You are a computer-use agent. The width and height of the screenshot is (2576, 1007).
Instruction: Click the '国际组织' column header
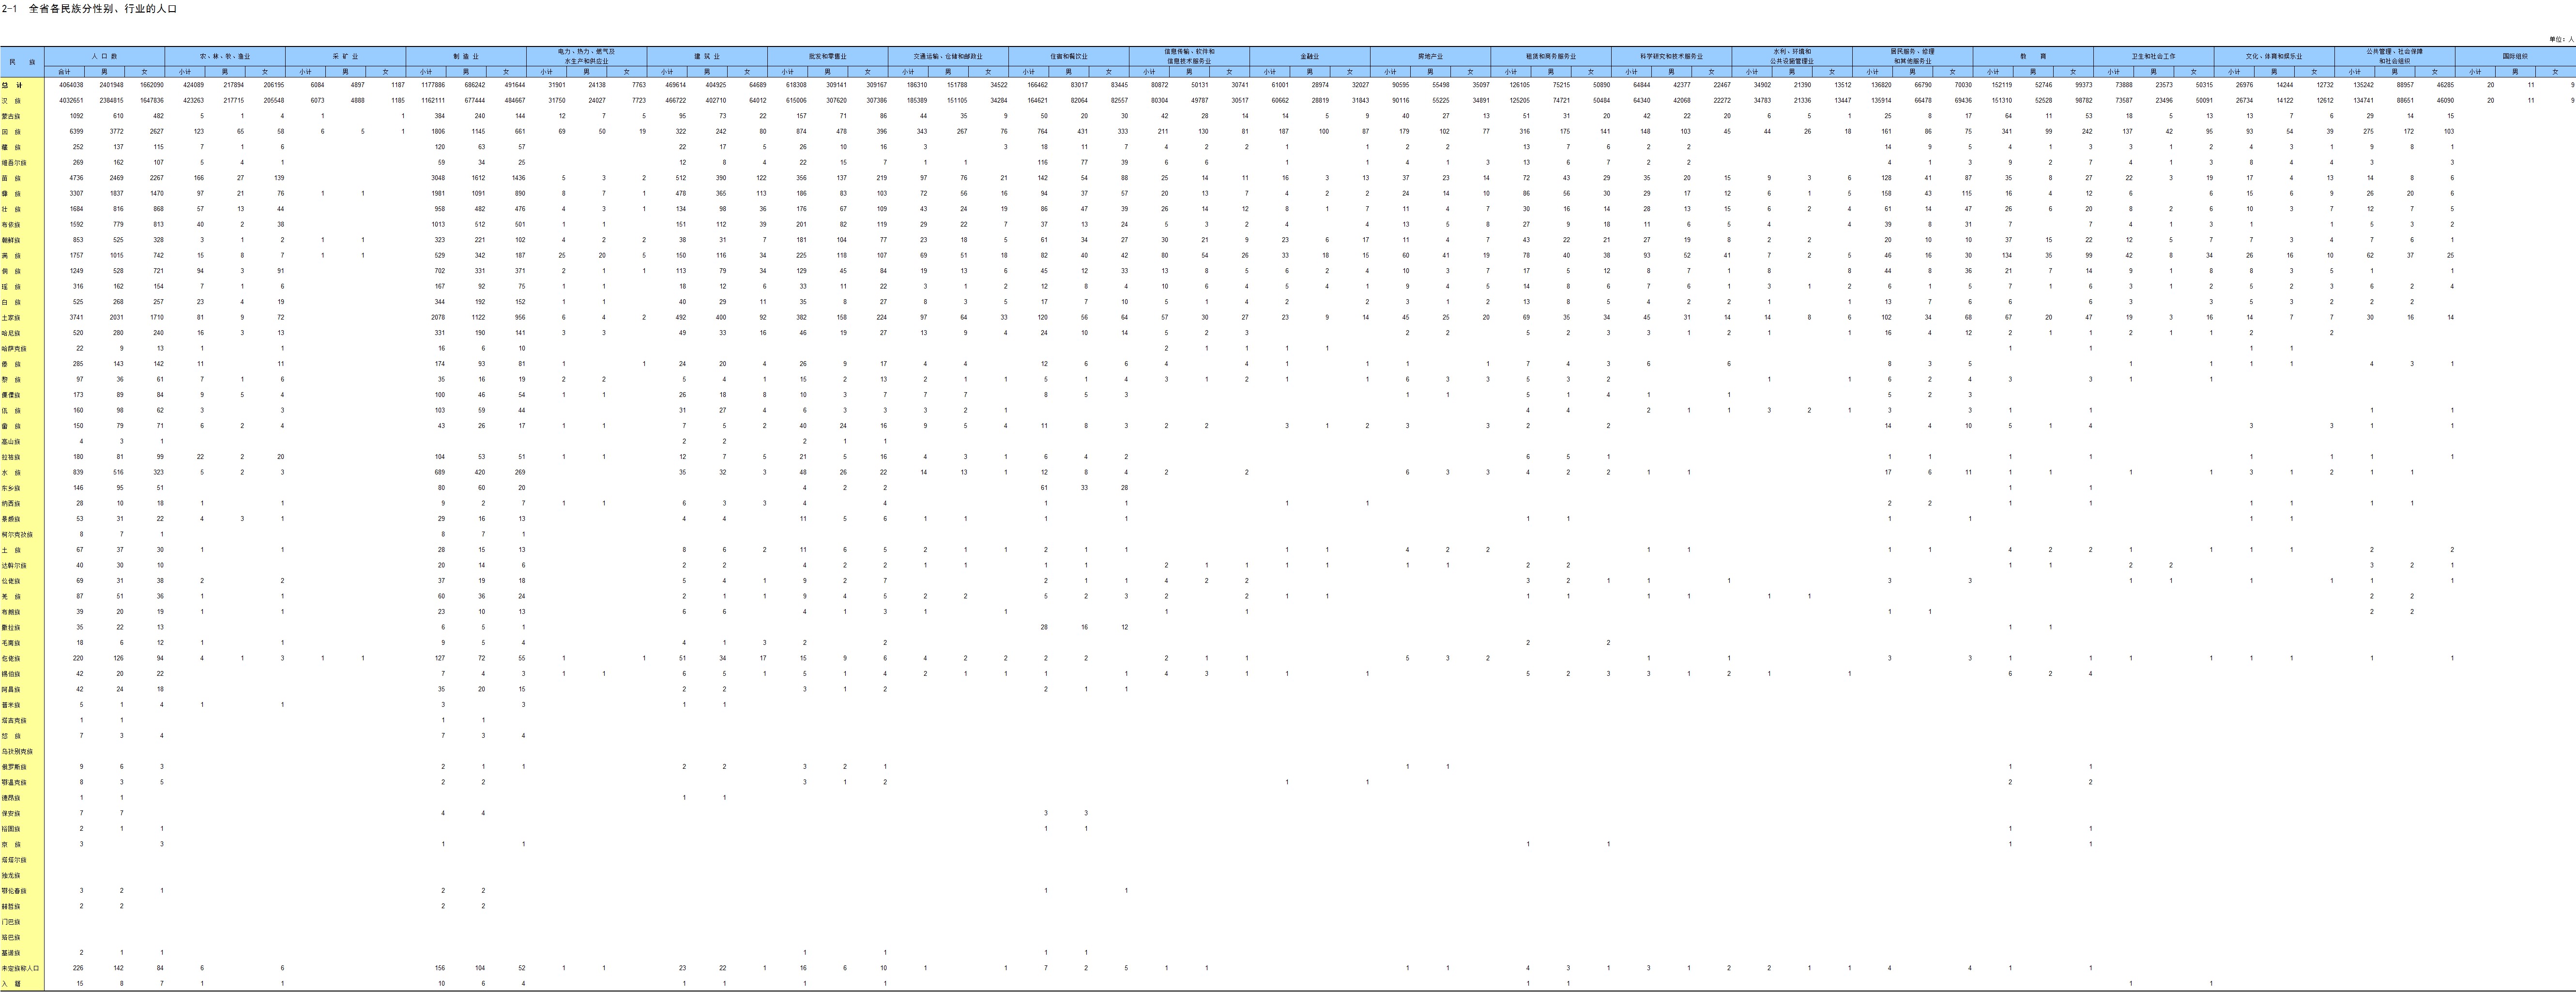click(x=2514, y=56)
